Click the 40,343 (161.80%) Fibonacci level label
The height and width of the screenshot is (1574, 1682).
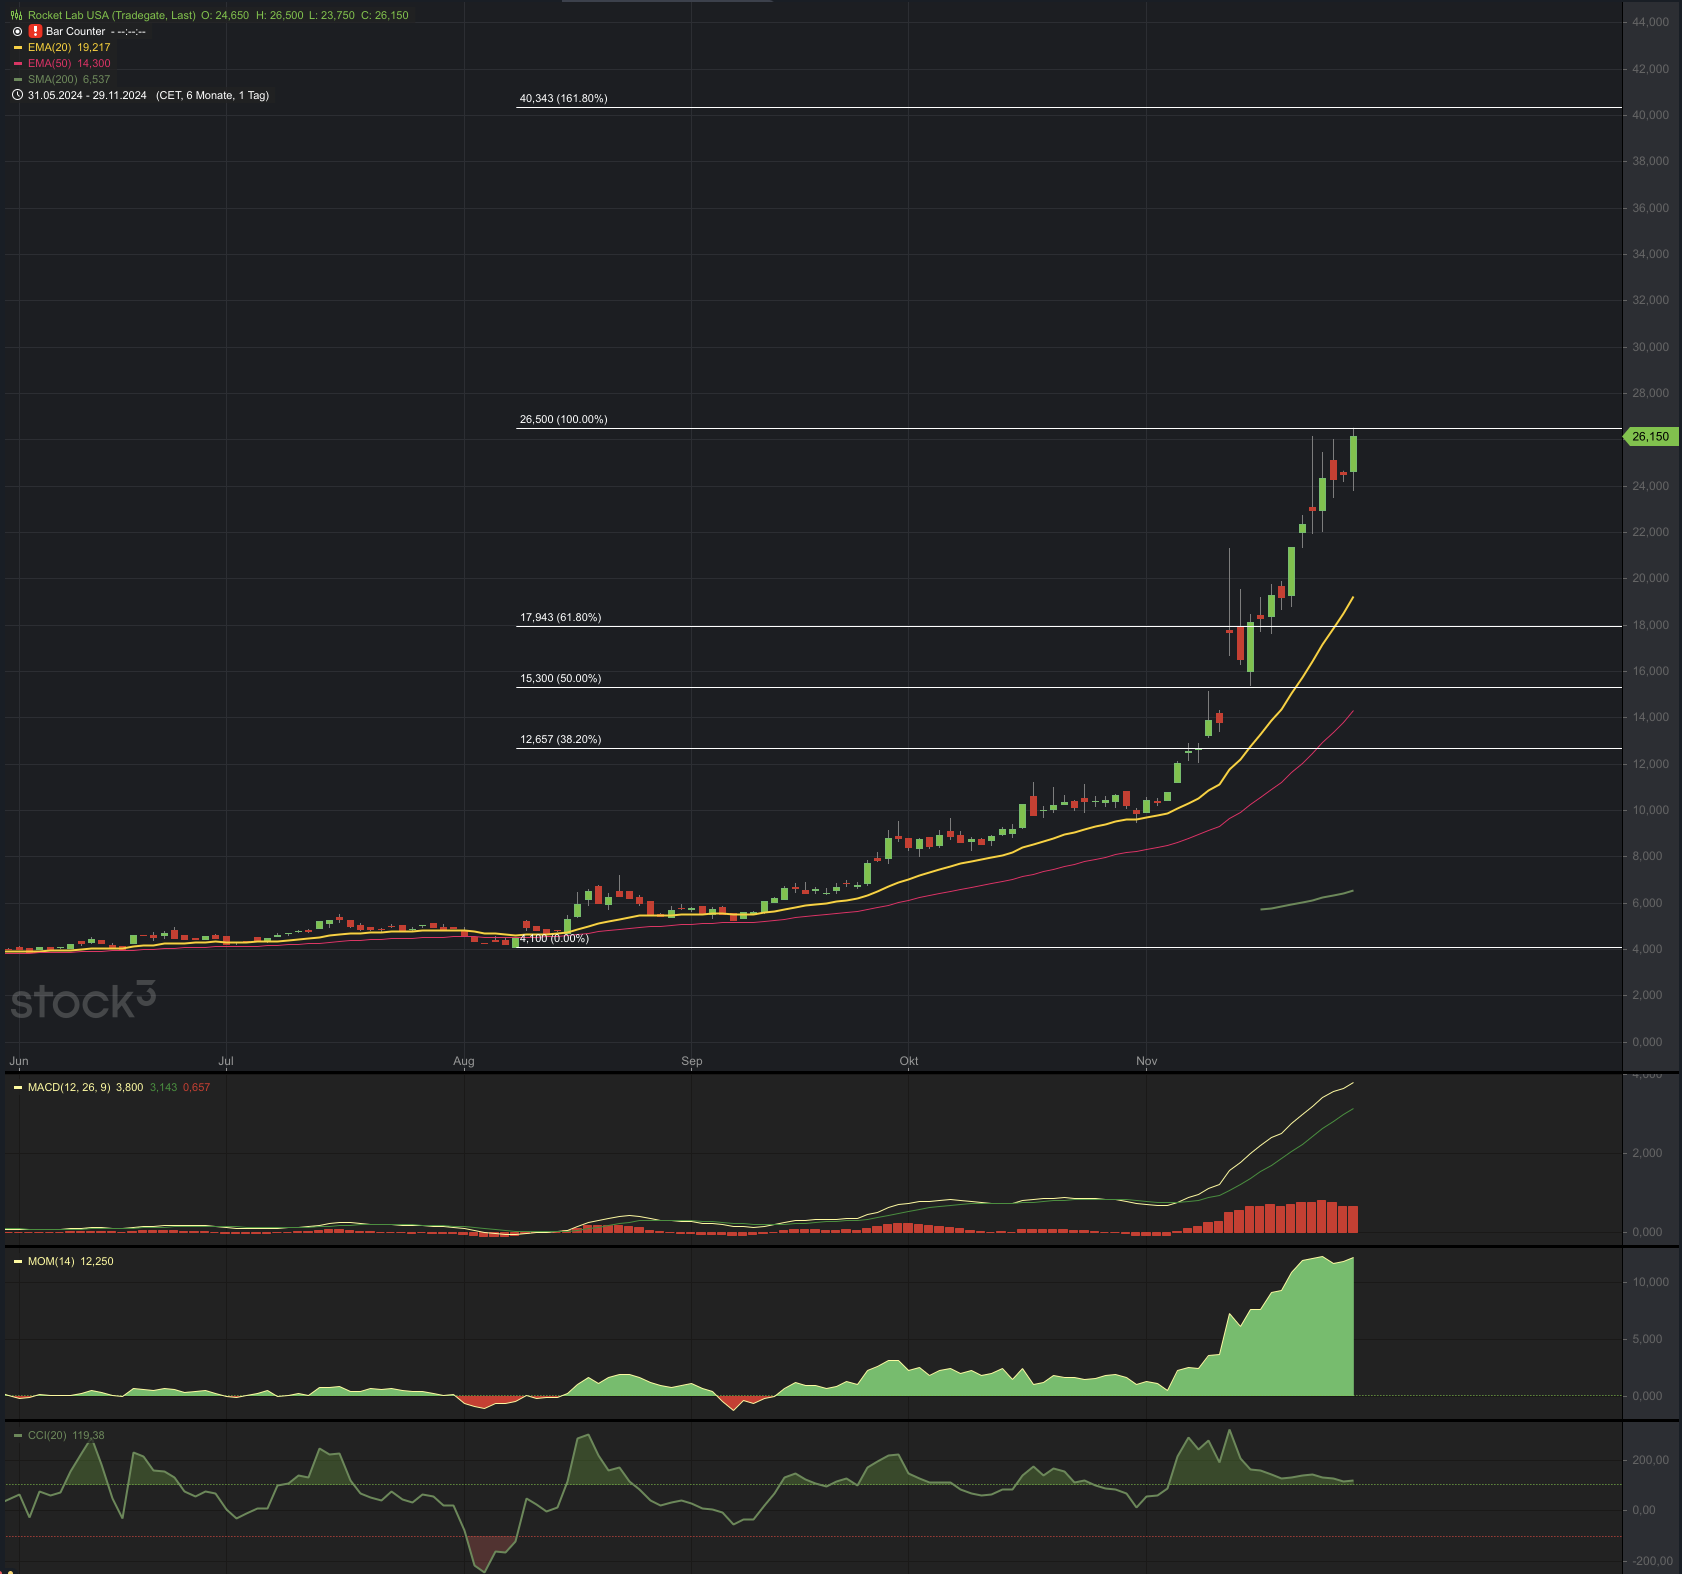click(x=563, y=98)
